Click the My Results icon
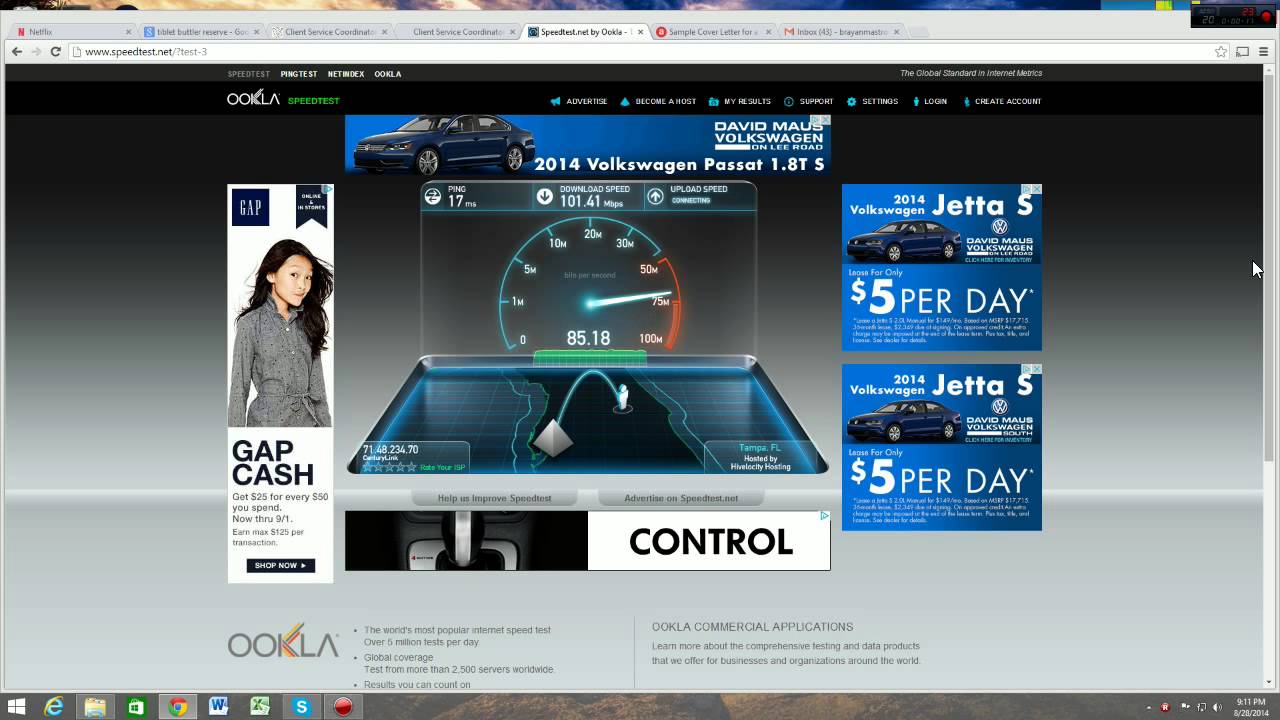Screen dimensions: 1280x720 click(714, 101)
